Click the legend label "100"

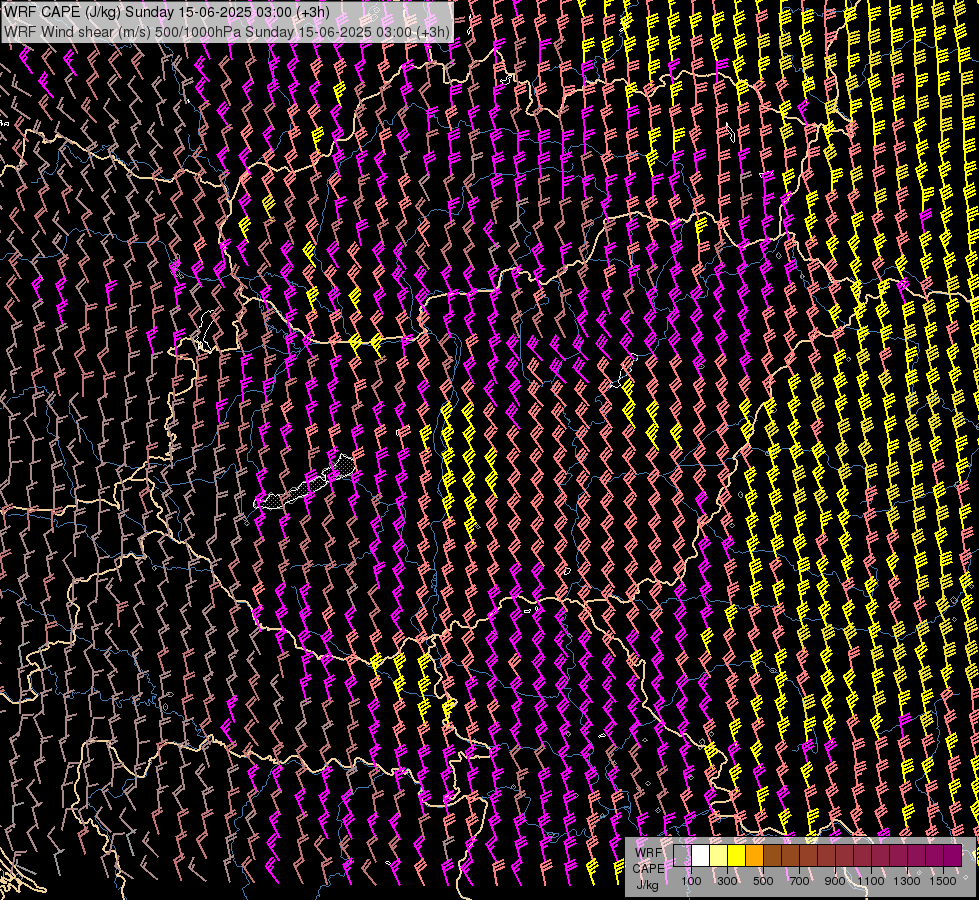(x=691, y=881)
